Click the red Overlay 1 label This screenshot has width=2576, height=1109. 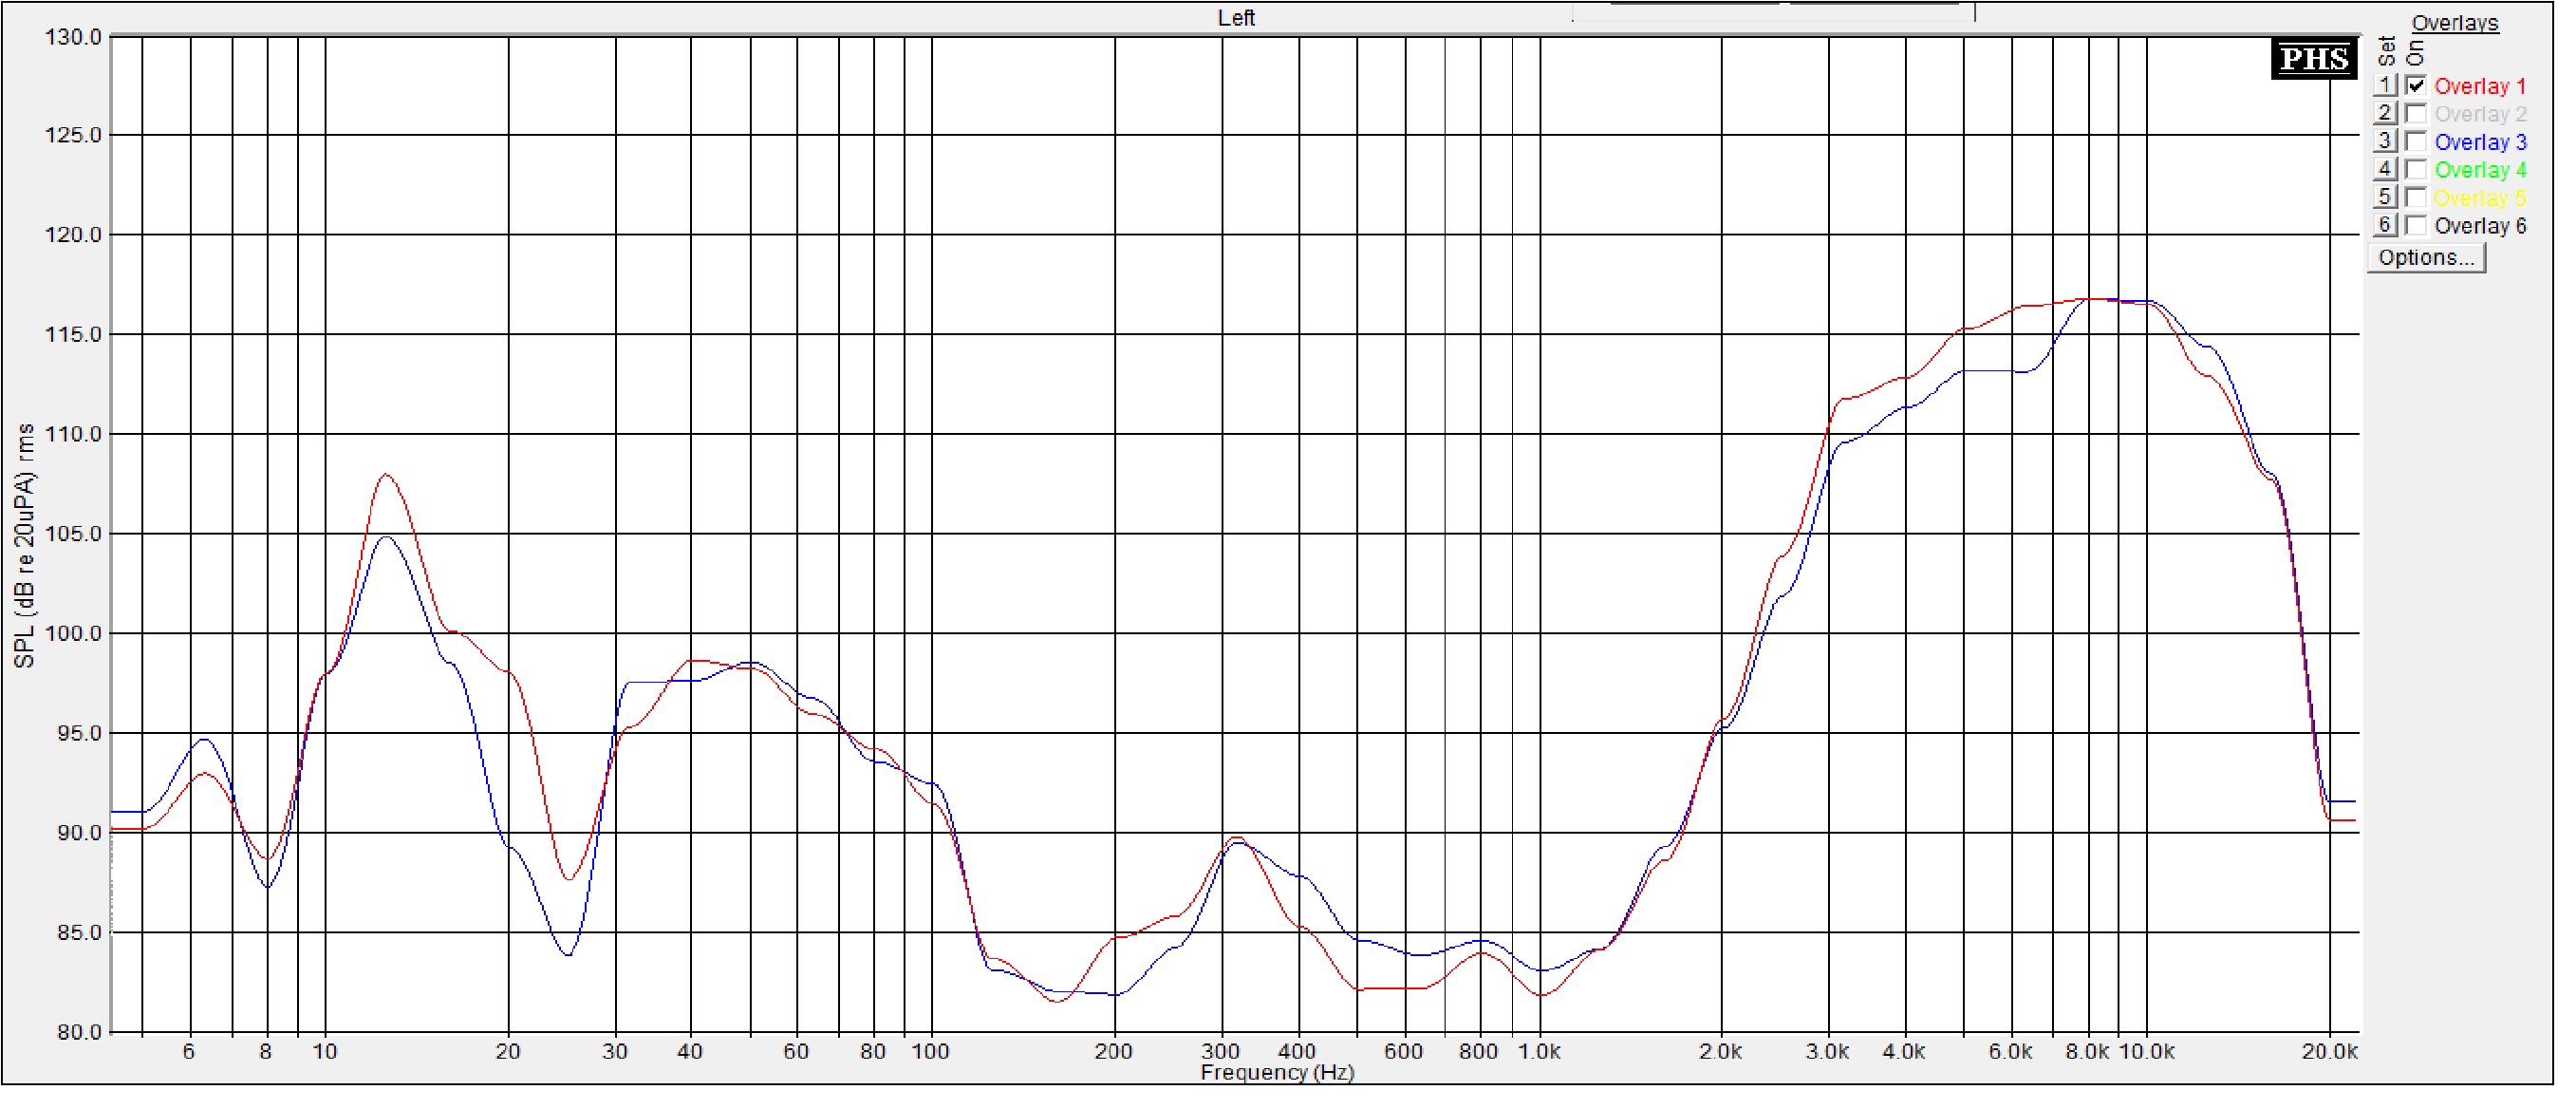pos(2479,87)
